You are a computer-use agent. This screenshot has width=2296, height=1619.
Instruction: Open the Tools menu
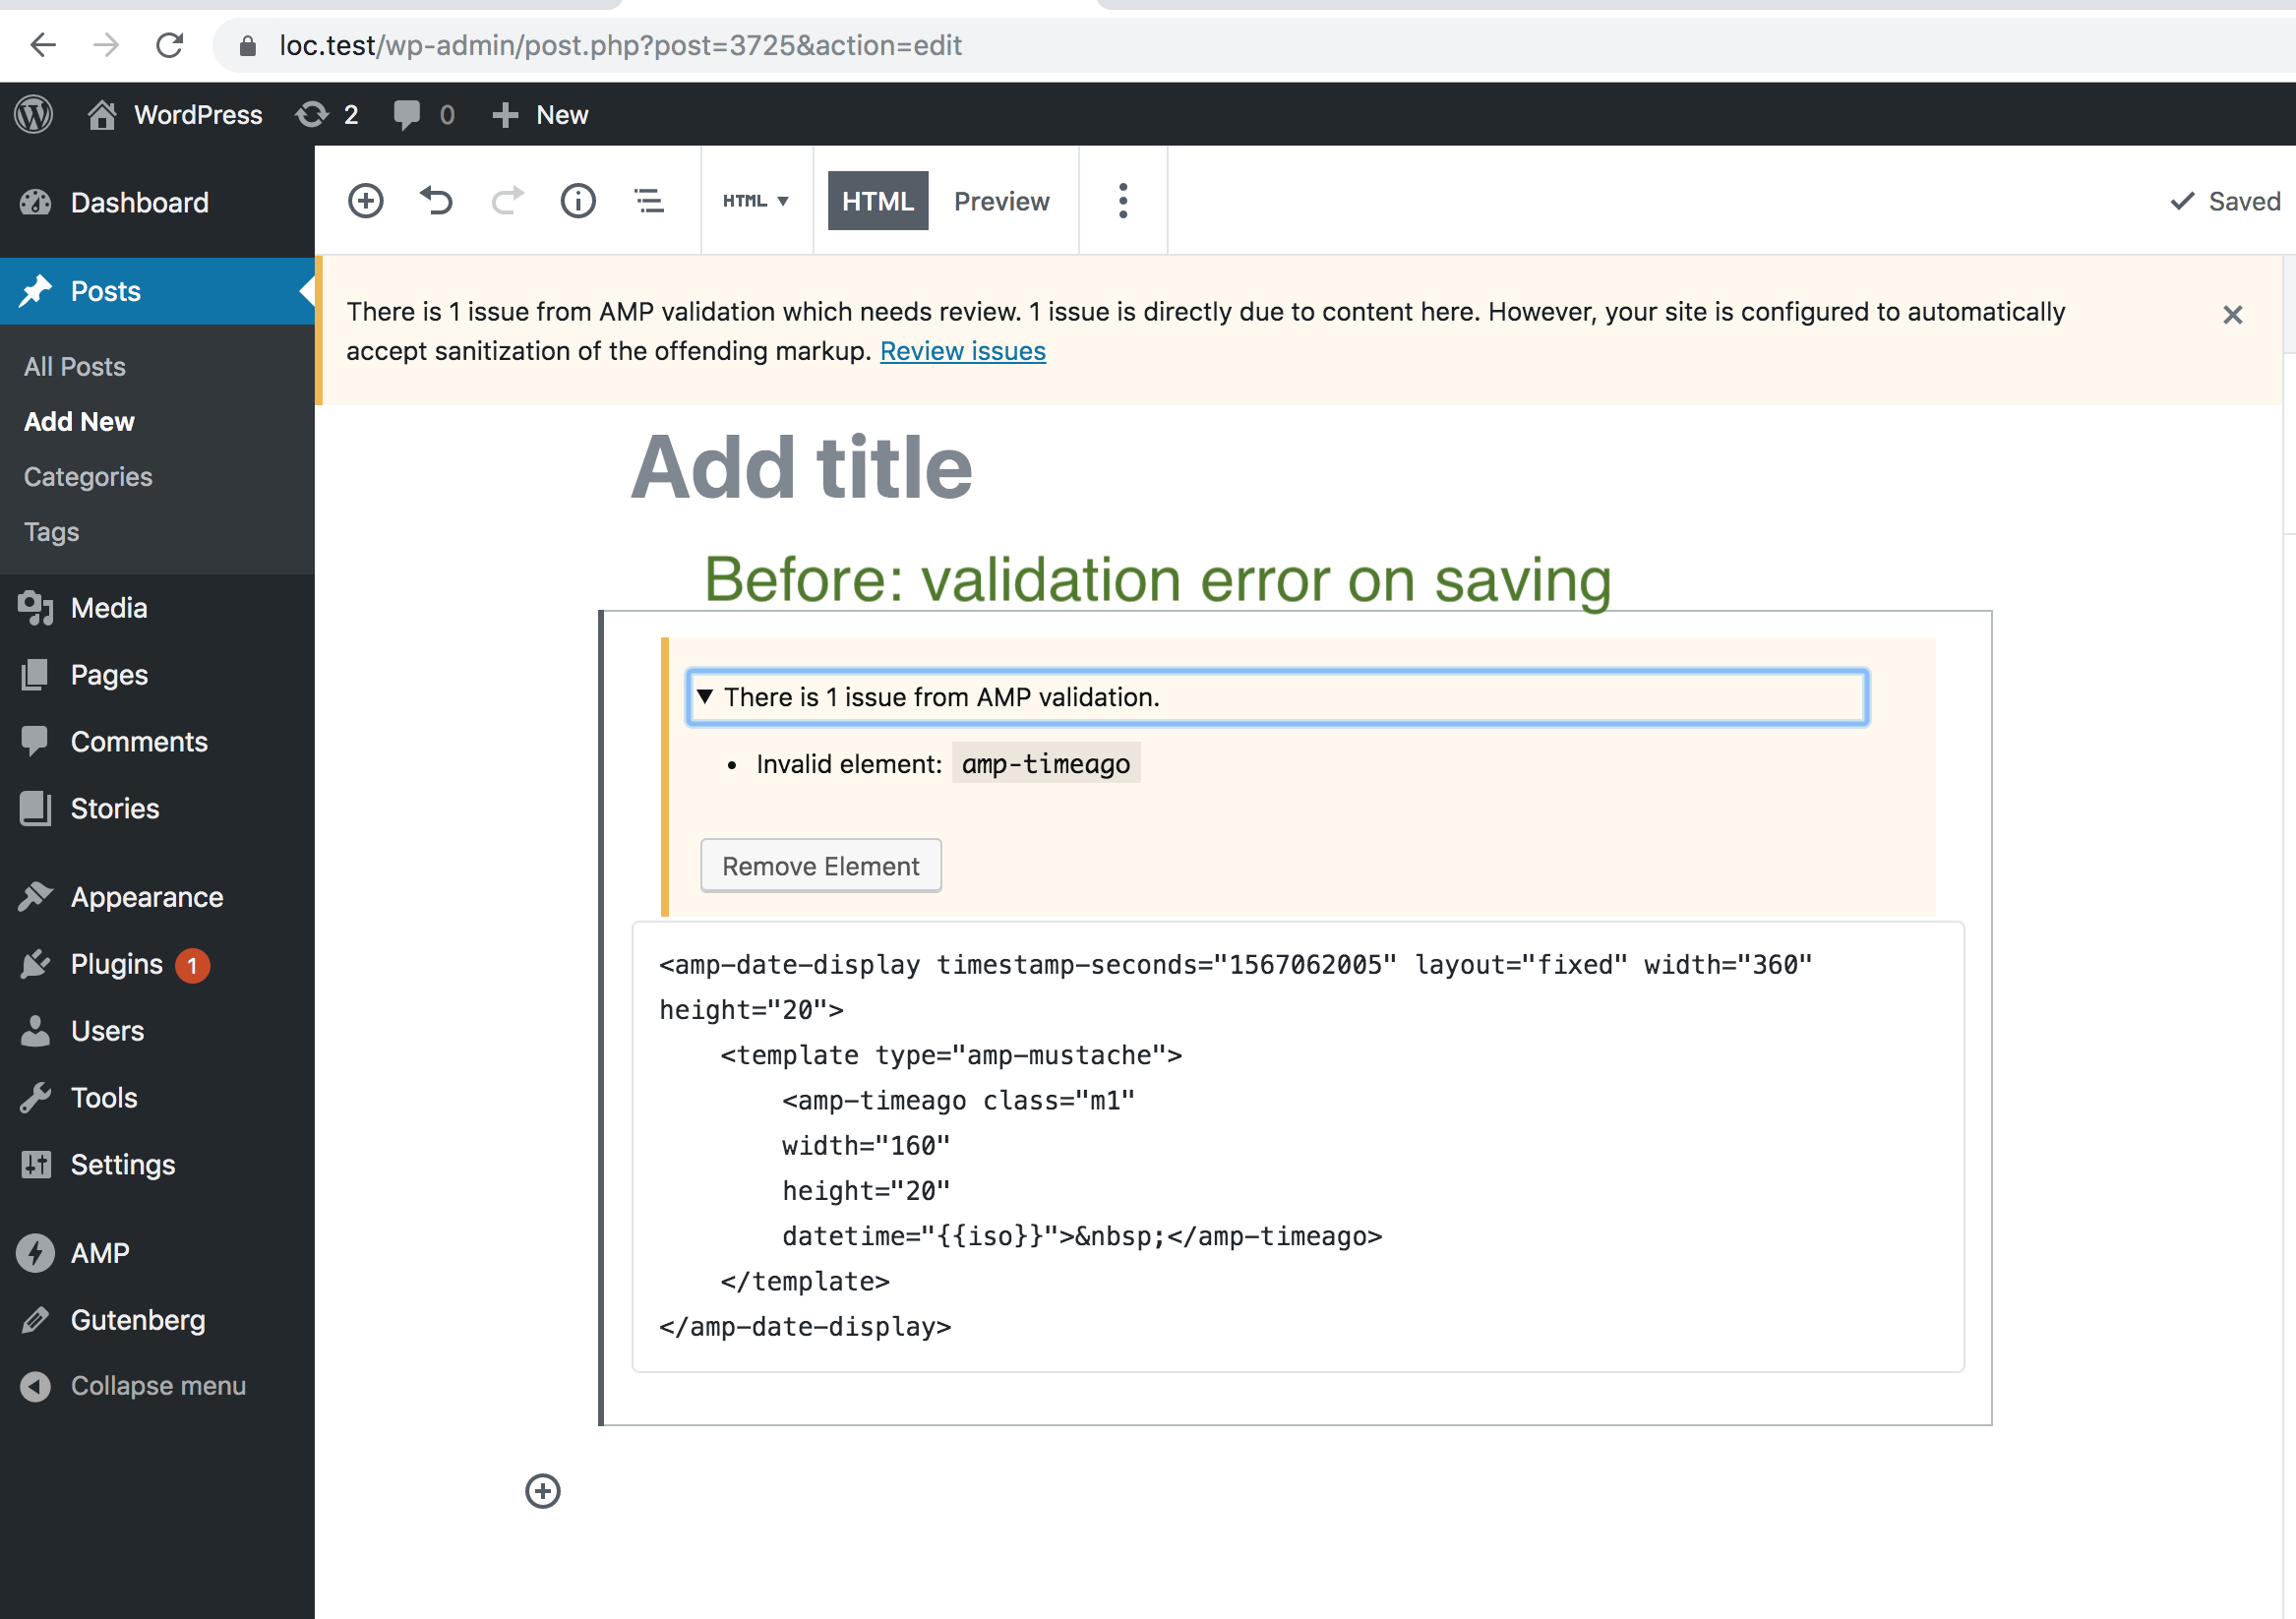tap(157, 1098)
